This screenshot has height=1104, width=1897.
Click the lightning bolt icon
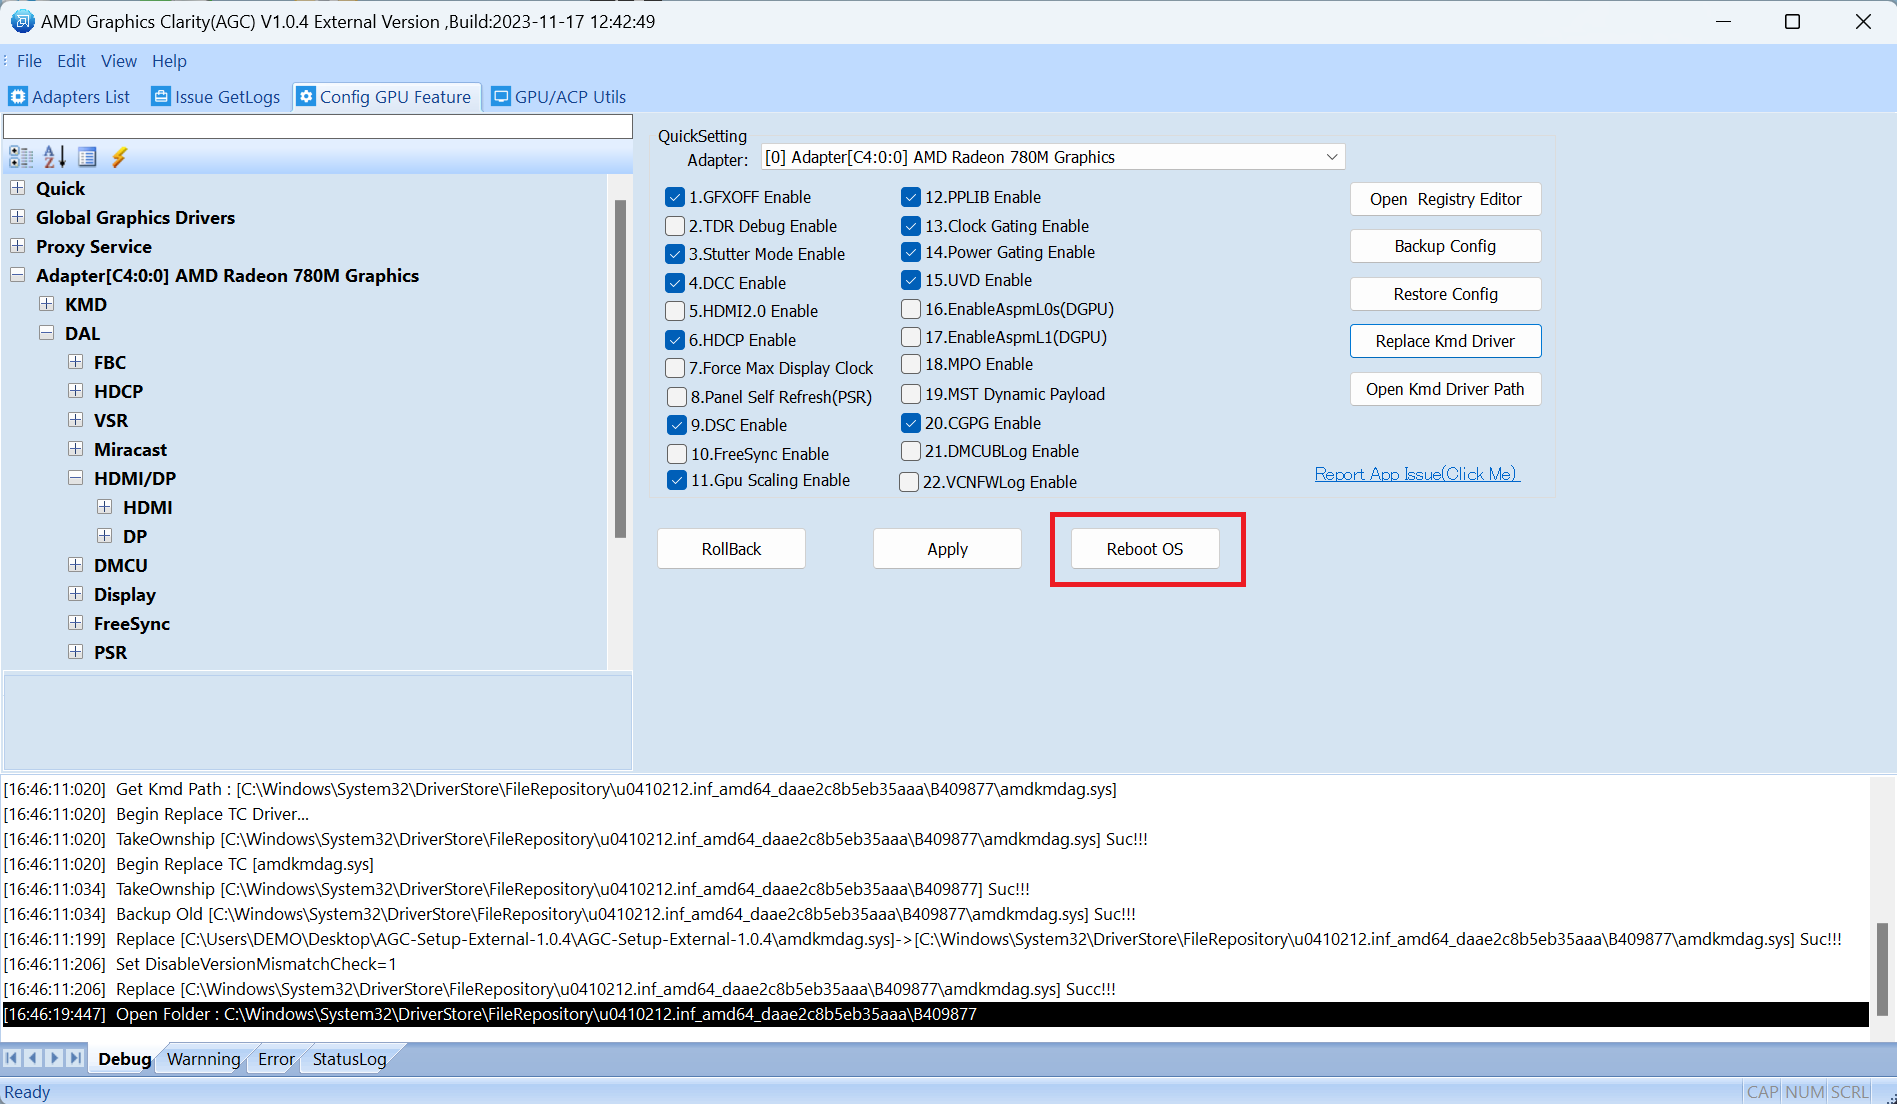[120, 157]
